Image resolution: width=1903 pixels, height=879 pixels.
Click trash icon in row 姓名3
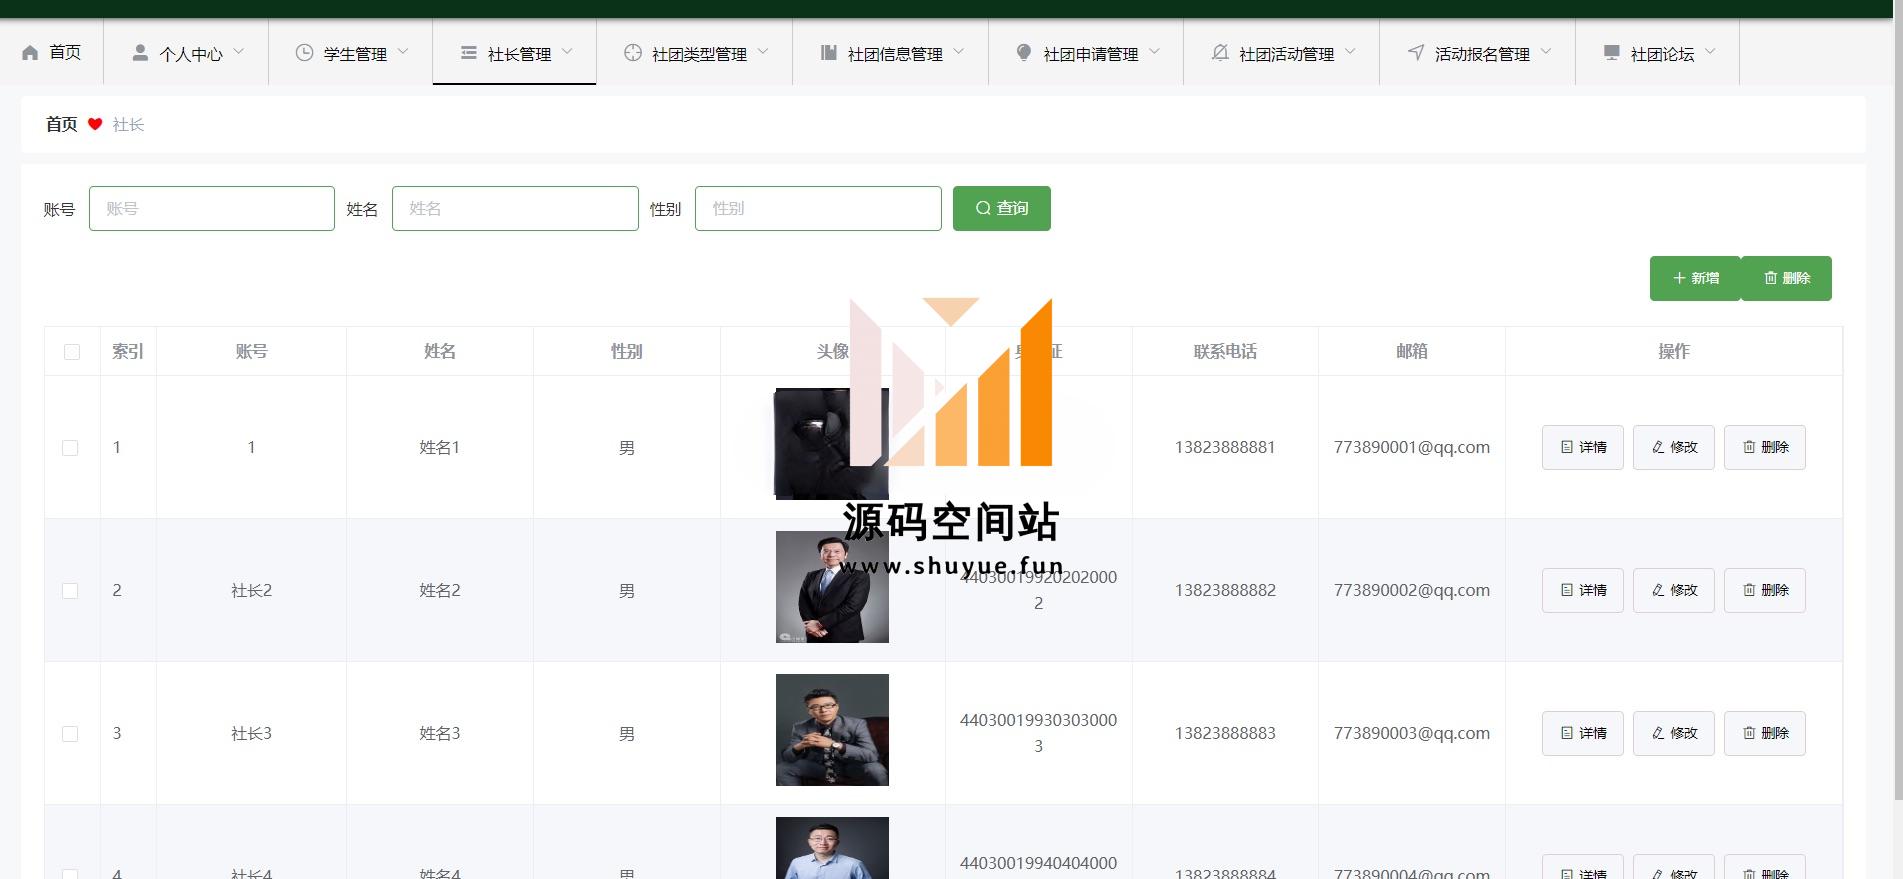[x=1749, y=733]
